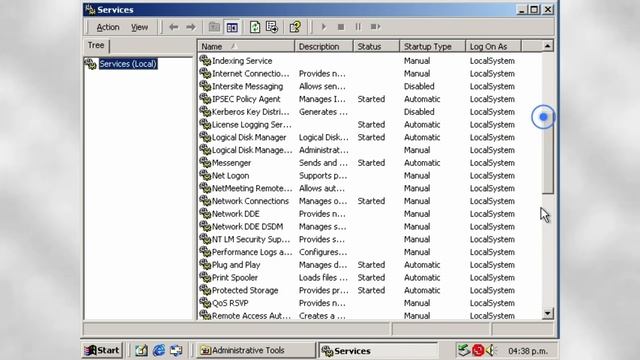This screenshot has height=360, width=640.
Task: Switch to Administrative Tools taskbar button
Action: (x=256, y=350)
